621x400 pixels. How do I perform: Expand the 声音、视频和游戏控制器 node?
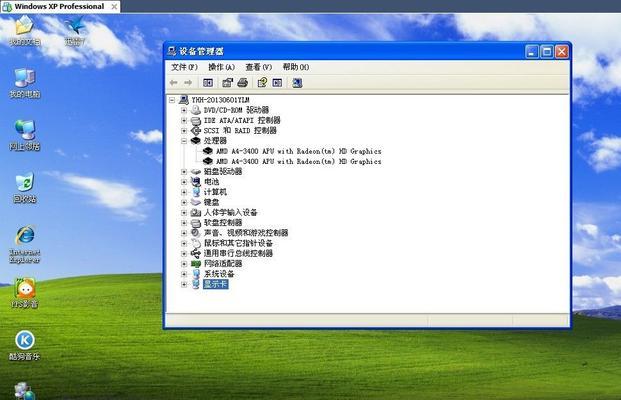click(184, 233)
